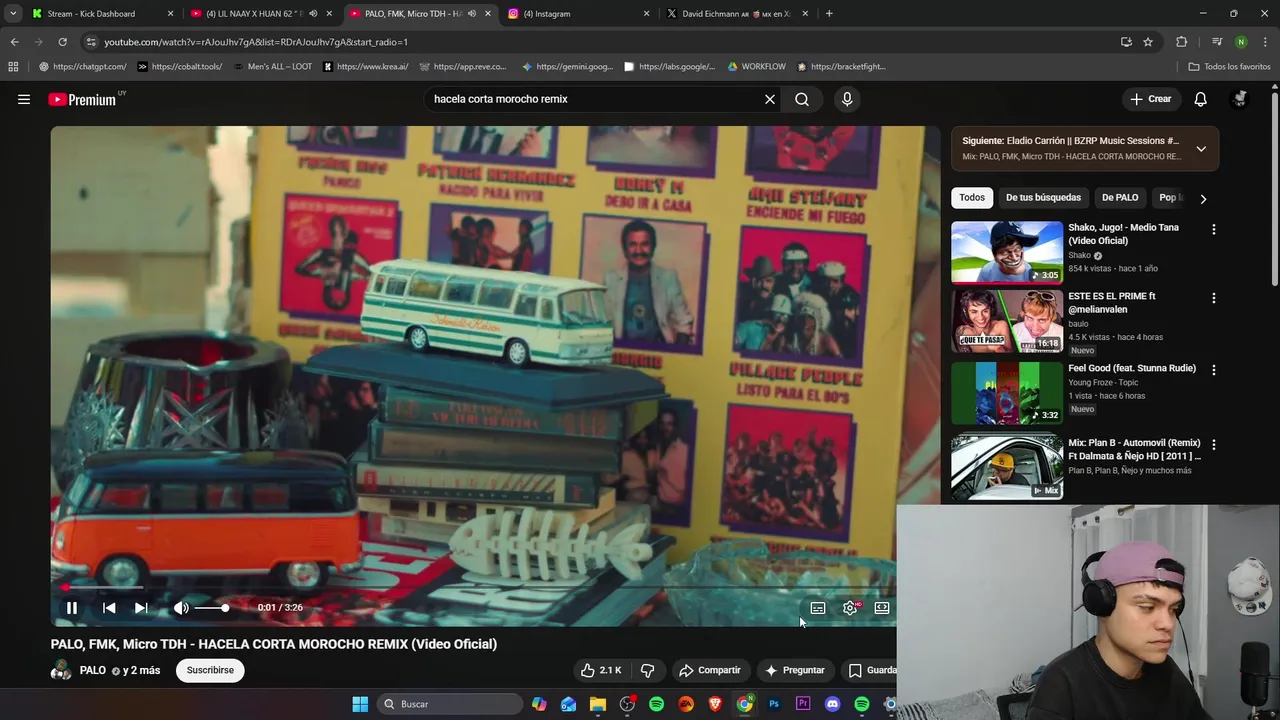Expand the Siguiente playlist panel chevron
This screenshot has height=720, width=1280.
1201,149
